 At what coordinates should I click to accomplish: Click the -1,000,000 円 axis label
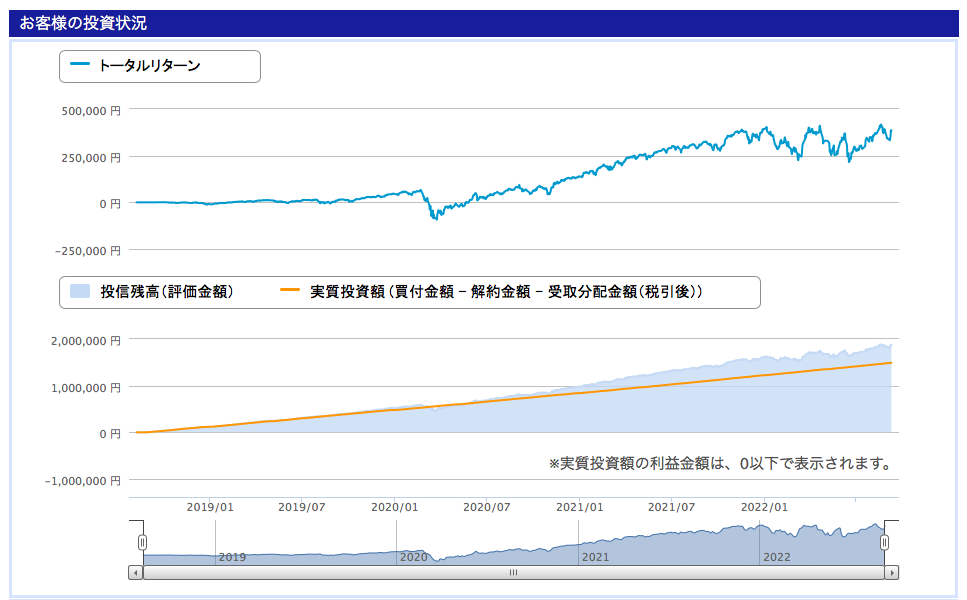83,481
